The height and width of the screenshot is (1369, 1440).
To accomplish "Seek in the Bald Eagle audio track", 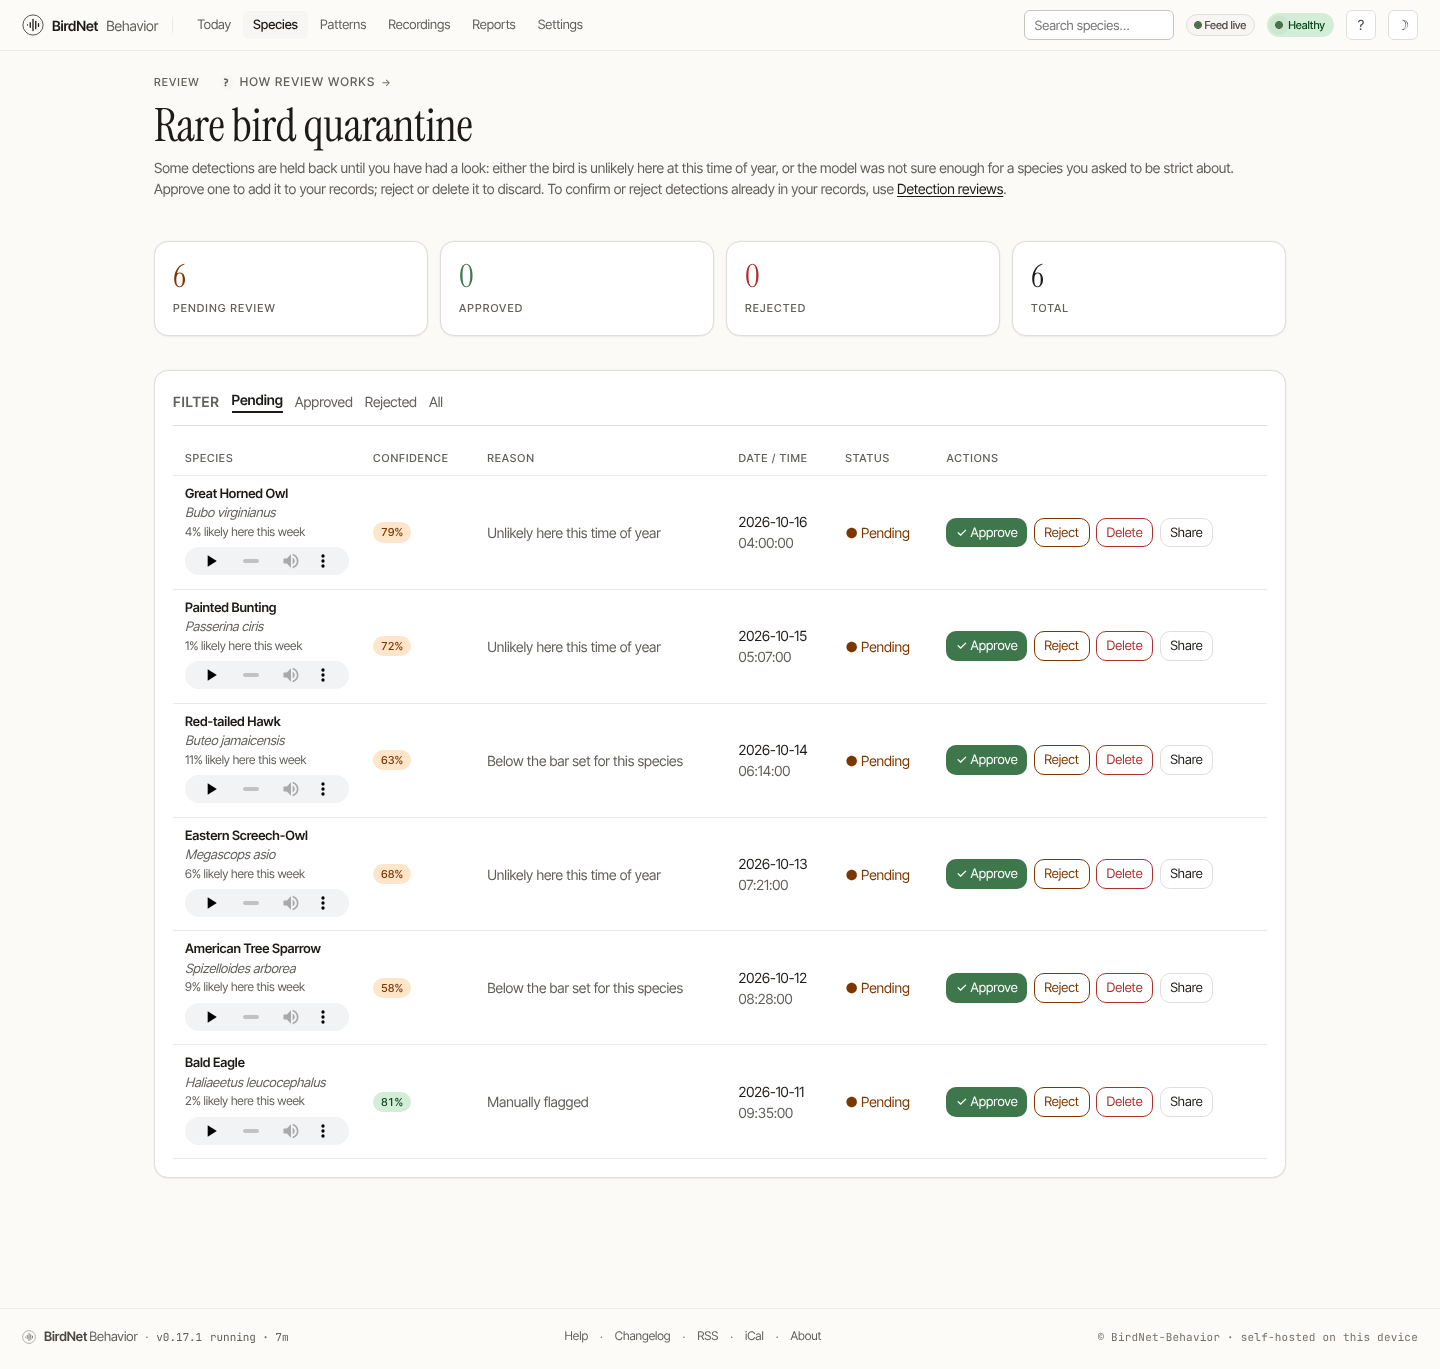I will (251, 1131).
